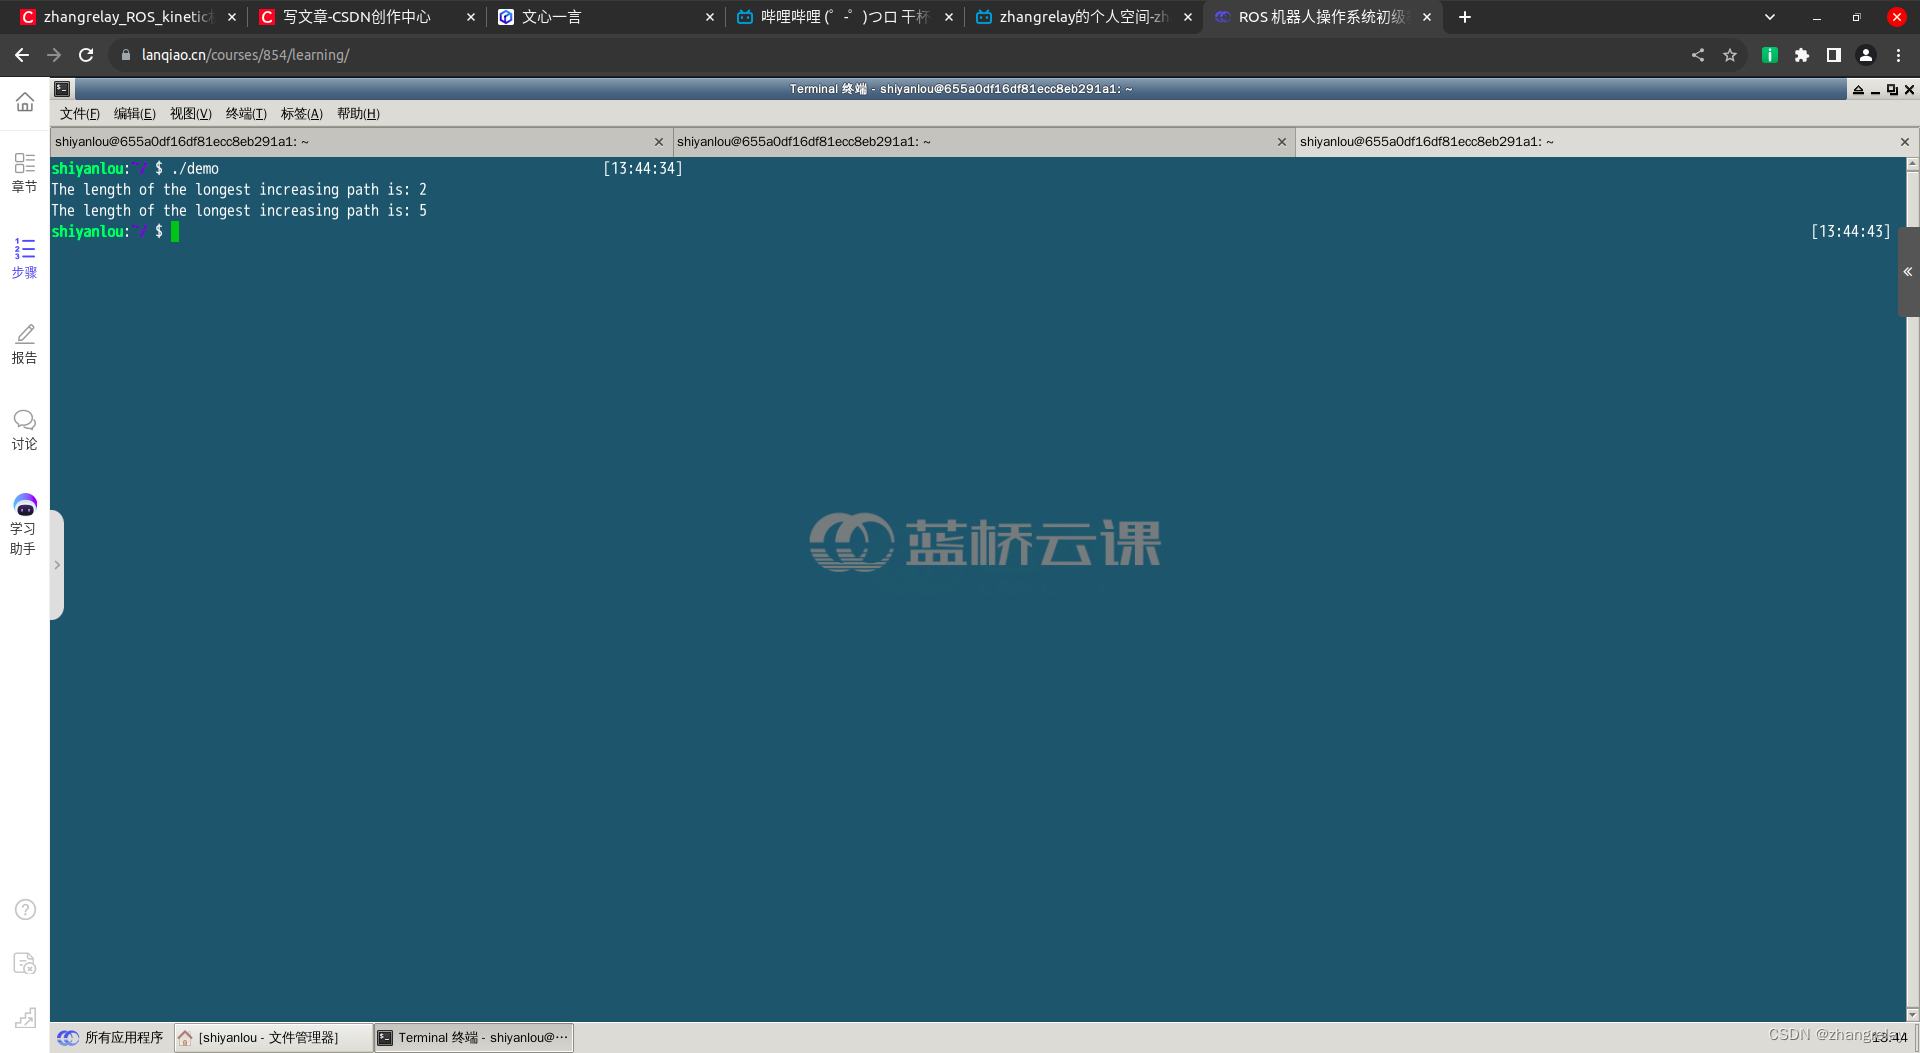Go back in browser history
Screen dimensions: 1920x1053
tap(22, 55)
